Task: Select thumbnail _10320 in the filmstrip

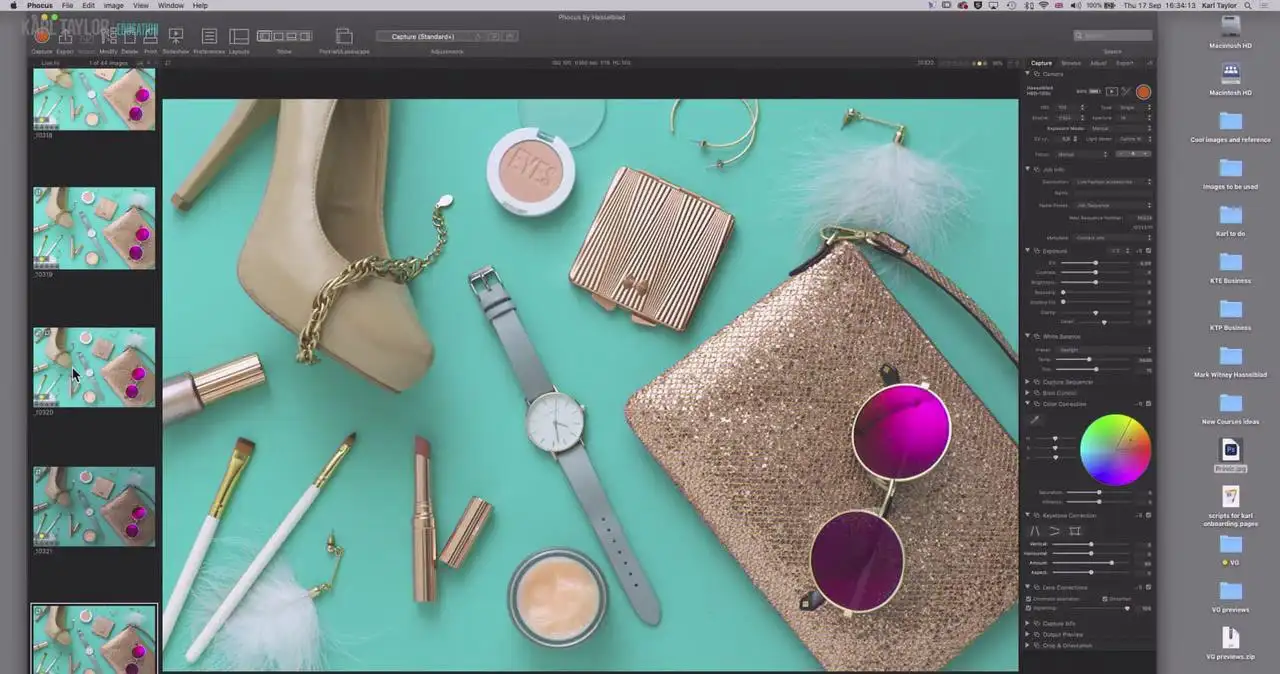Action: coord(94,366)
